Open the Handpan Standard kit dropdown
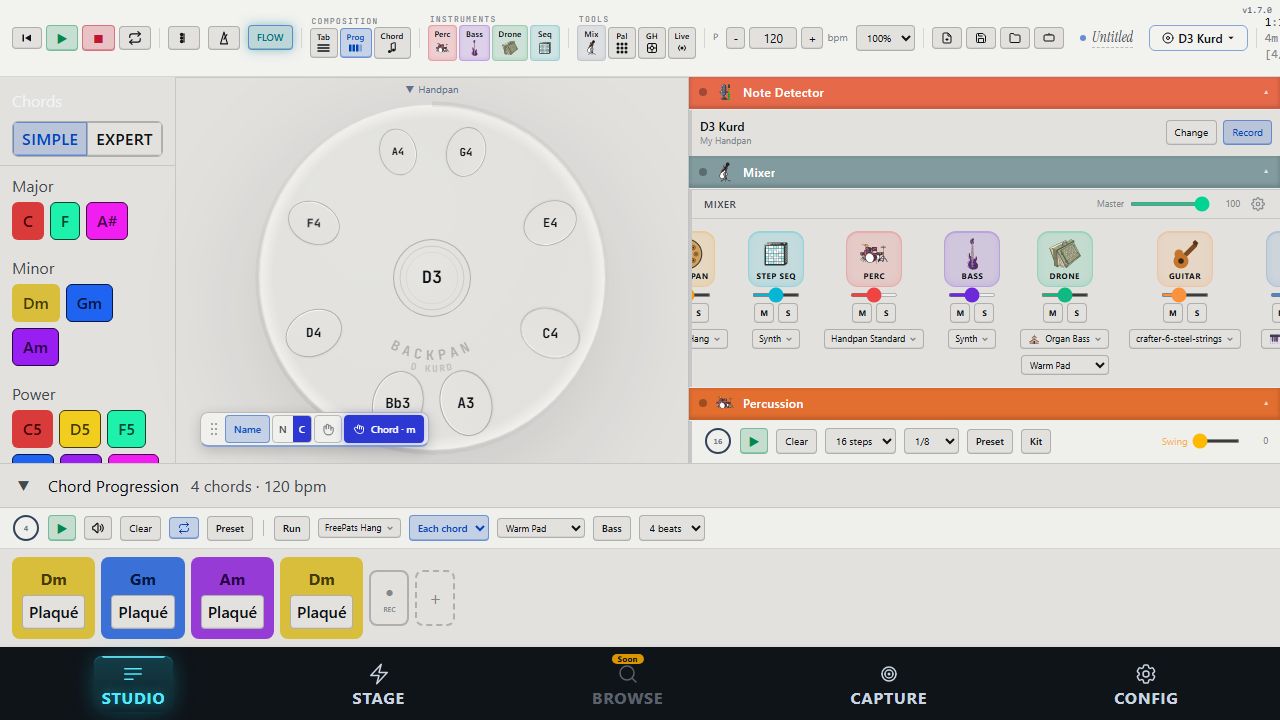1280x720 pixels. pos(874,339)
